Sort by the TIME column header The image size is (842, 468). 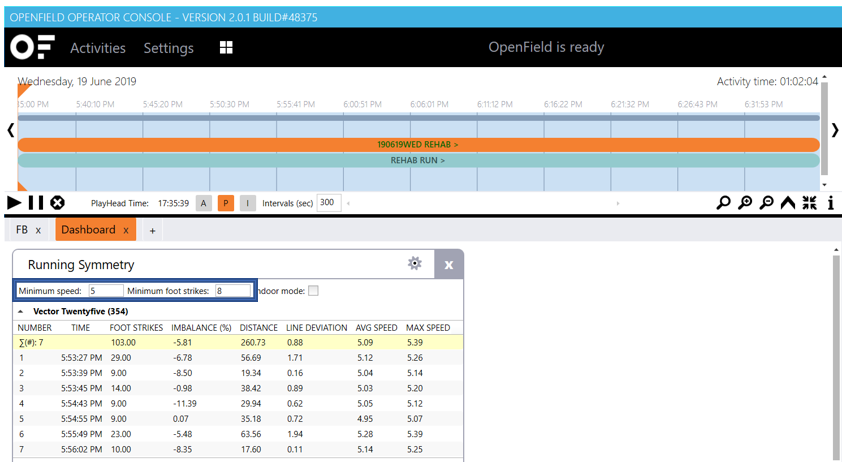81,327
